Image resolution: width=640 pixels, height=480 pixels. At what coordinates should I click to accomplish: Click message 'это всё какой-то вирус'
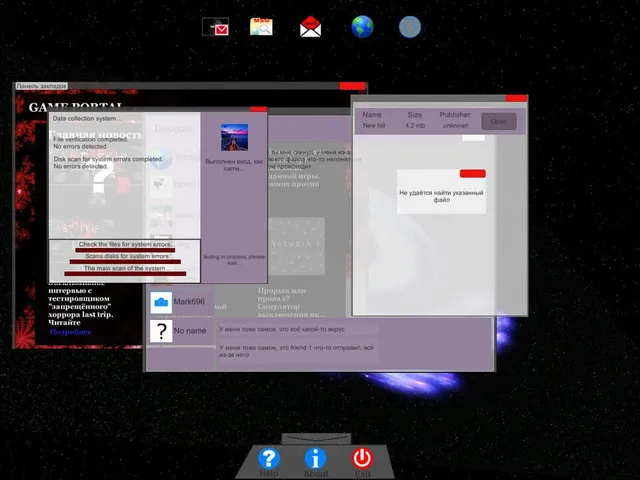click(298, 329)
